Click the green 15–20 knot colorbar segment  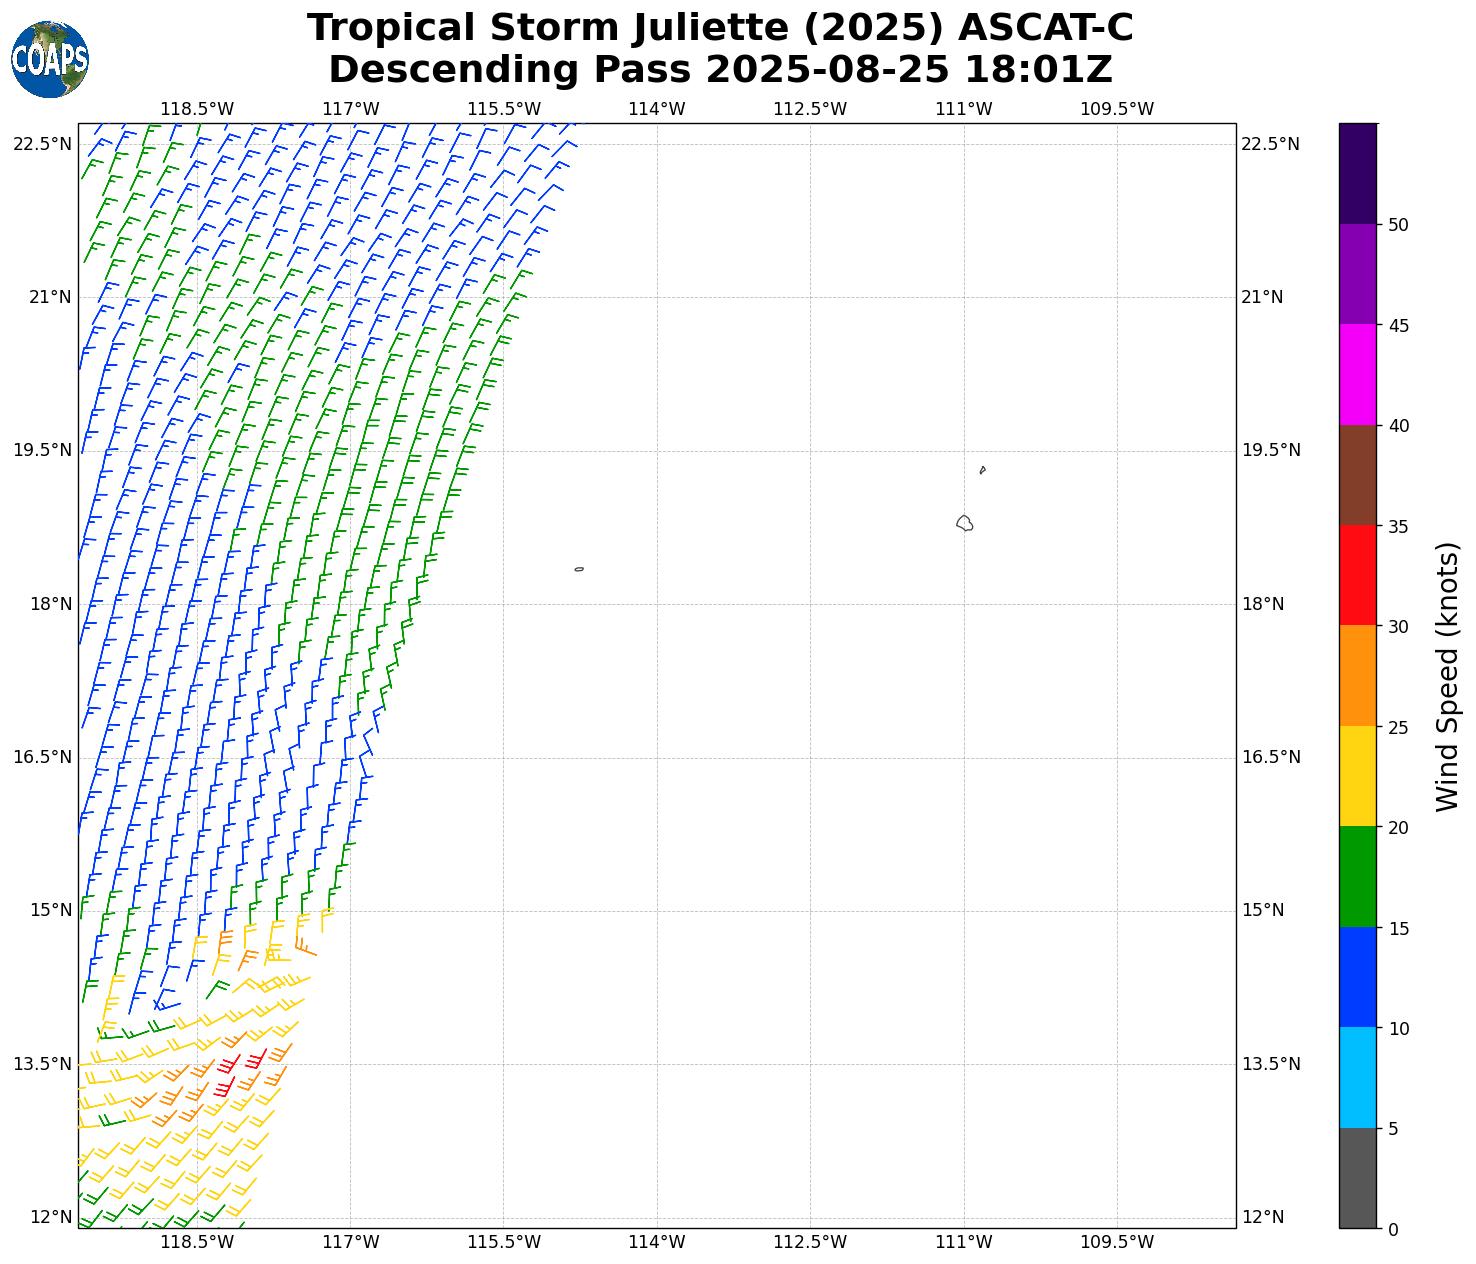point(1357,876)
